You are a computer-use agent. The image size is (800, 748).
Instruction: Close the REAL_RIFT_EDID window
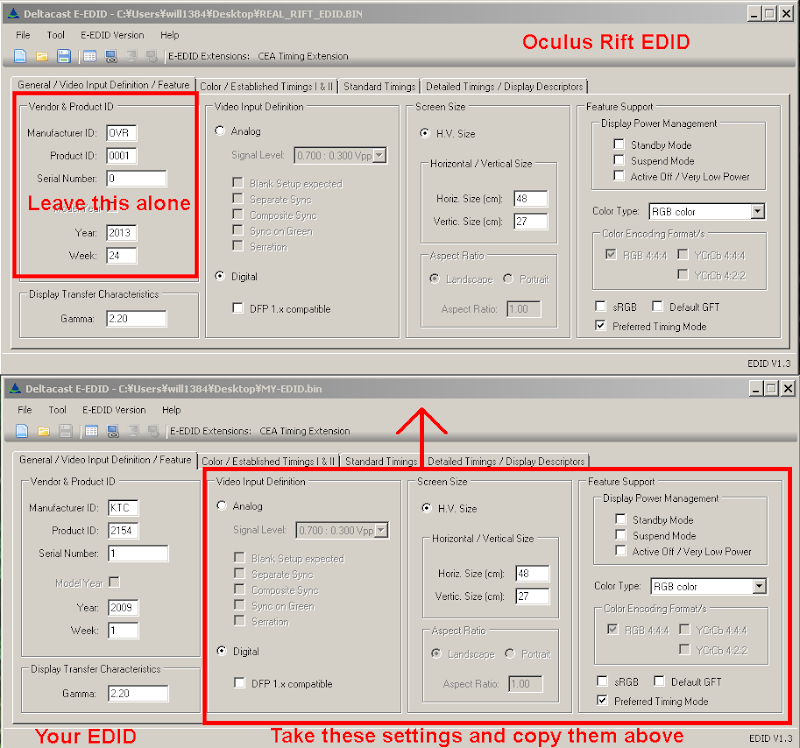786,14
